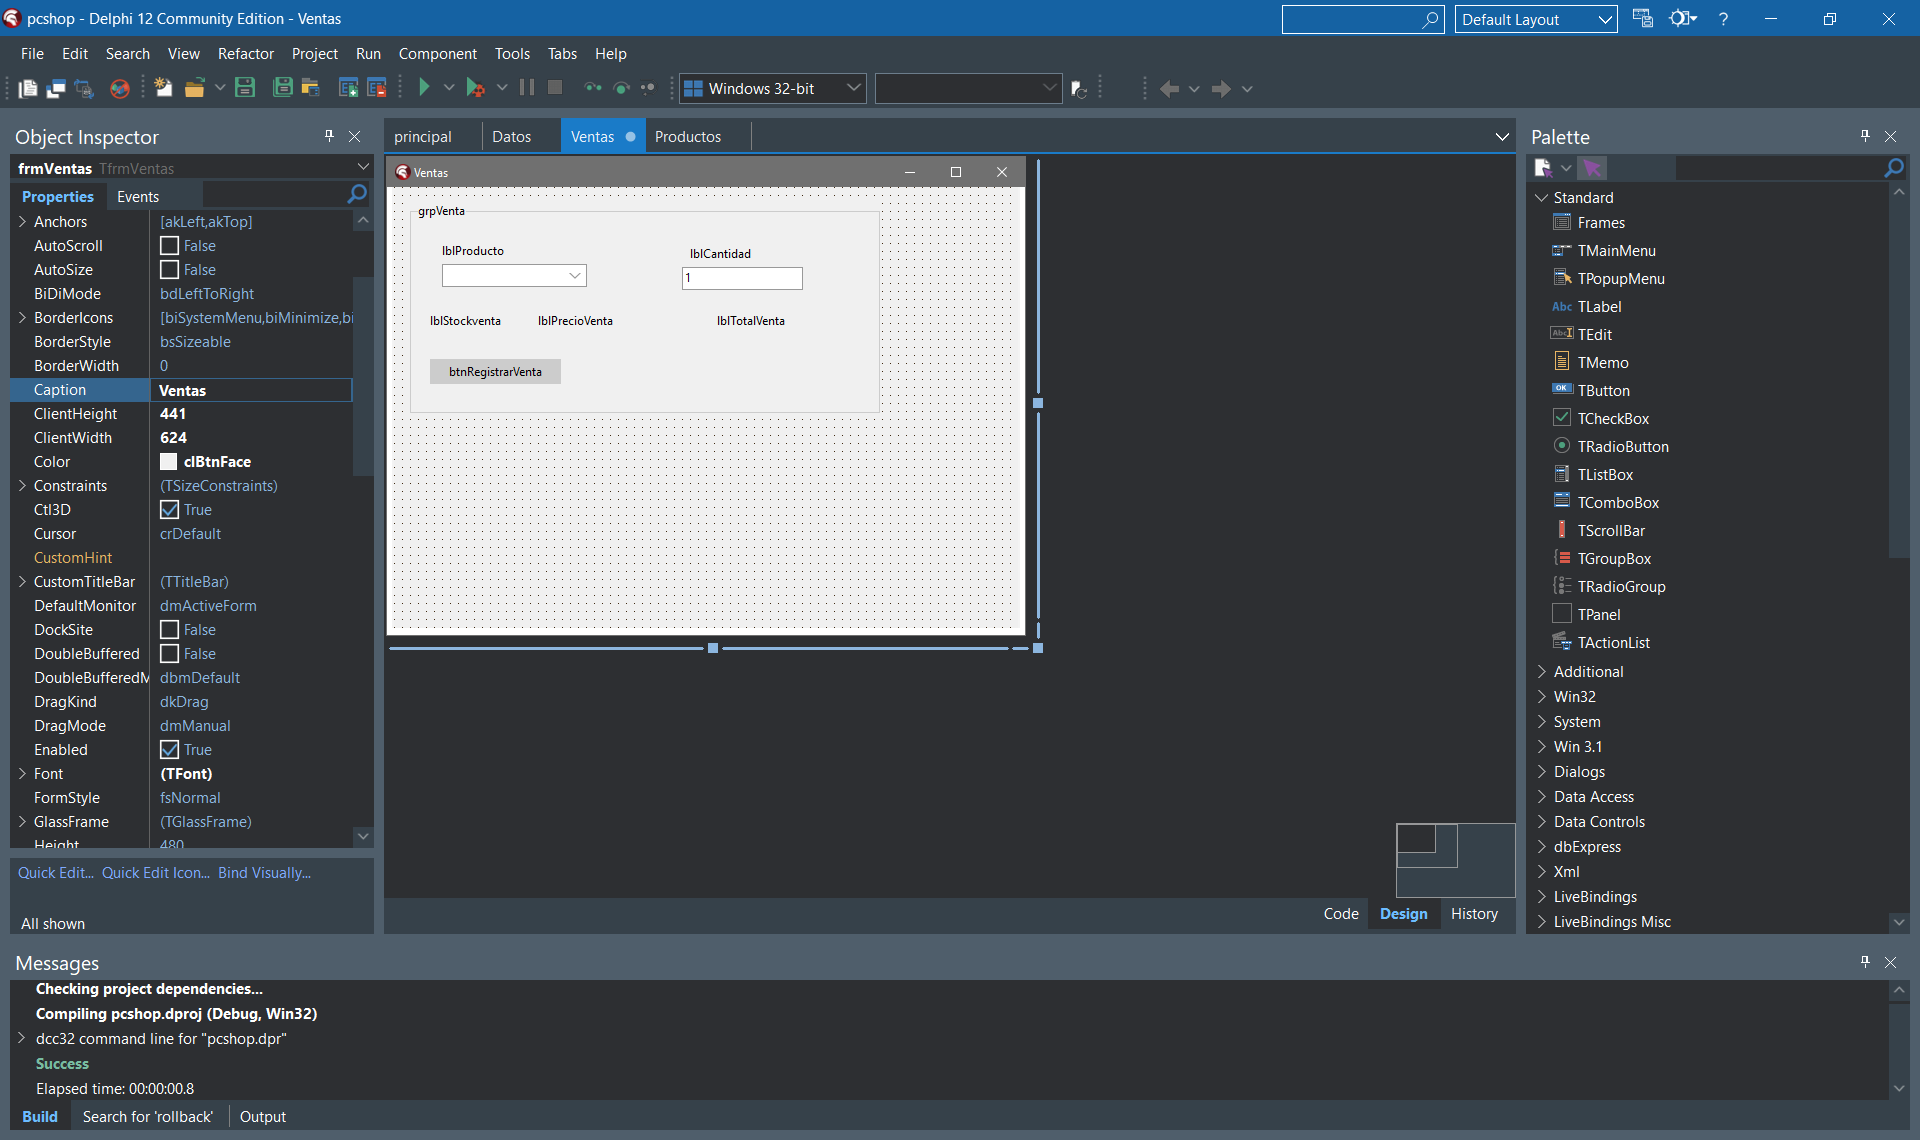The height and width of the screenshot is (1140, 1920).
Task: Toggle the AutoSize property checkbox
Action: pyautogui.click(x=170, y=270)
